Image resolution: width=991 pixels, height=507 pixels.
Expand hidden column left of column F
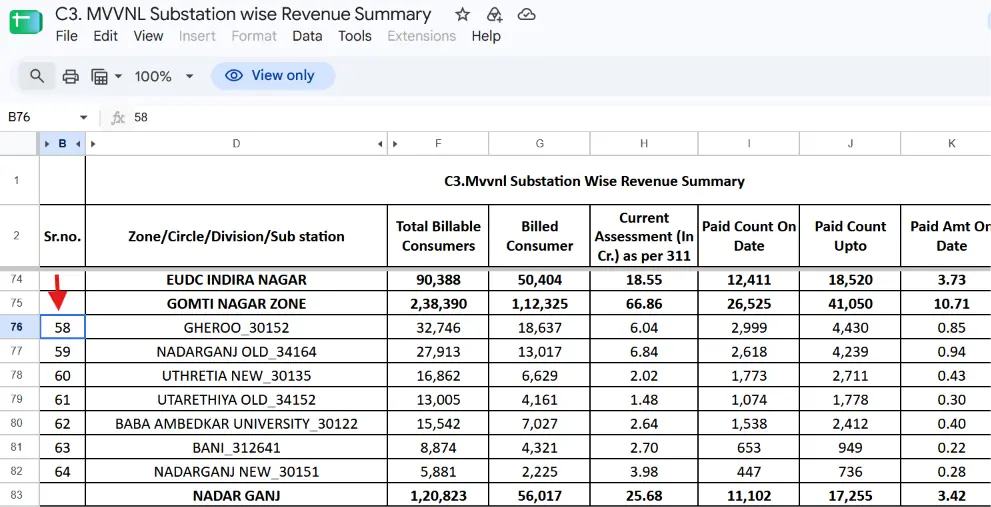coord(395,144)
